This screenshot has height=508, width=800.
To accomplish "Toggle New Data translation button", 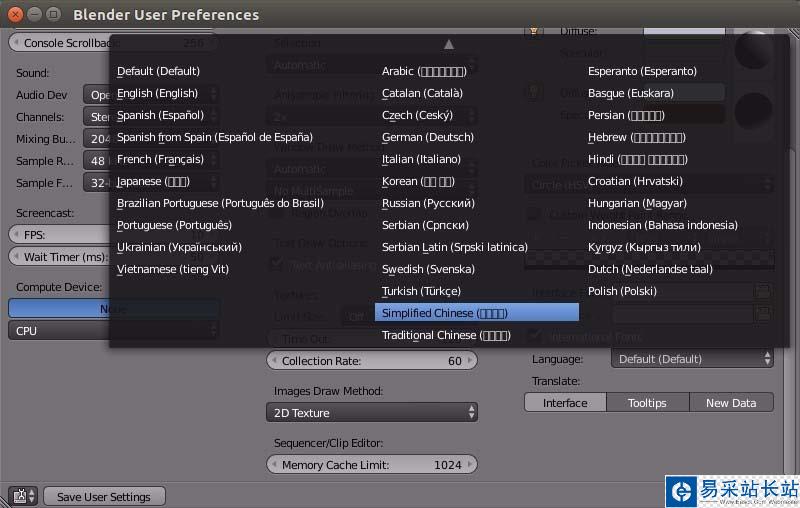I will pyautogui.click(x=731, y=402).
